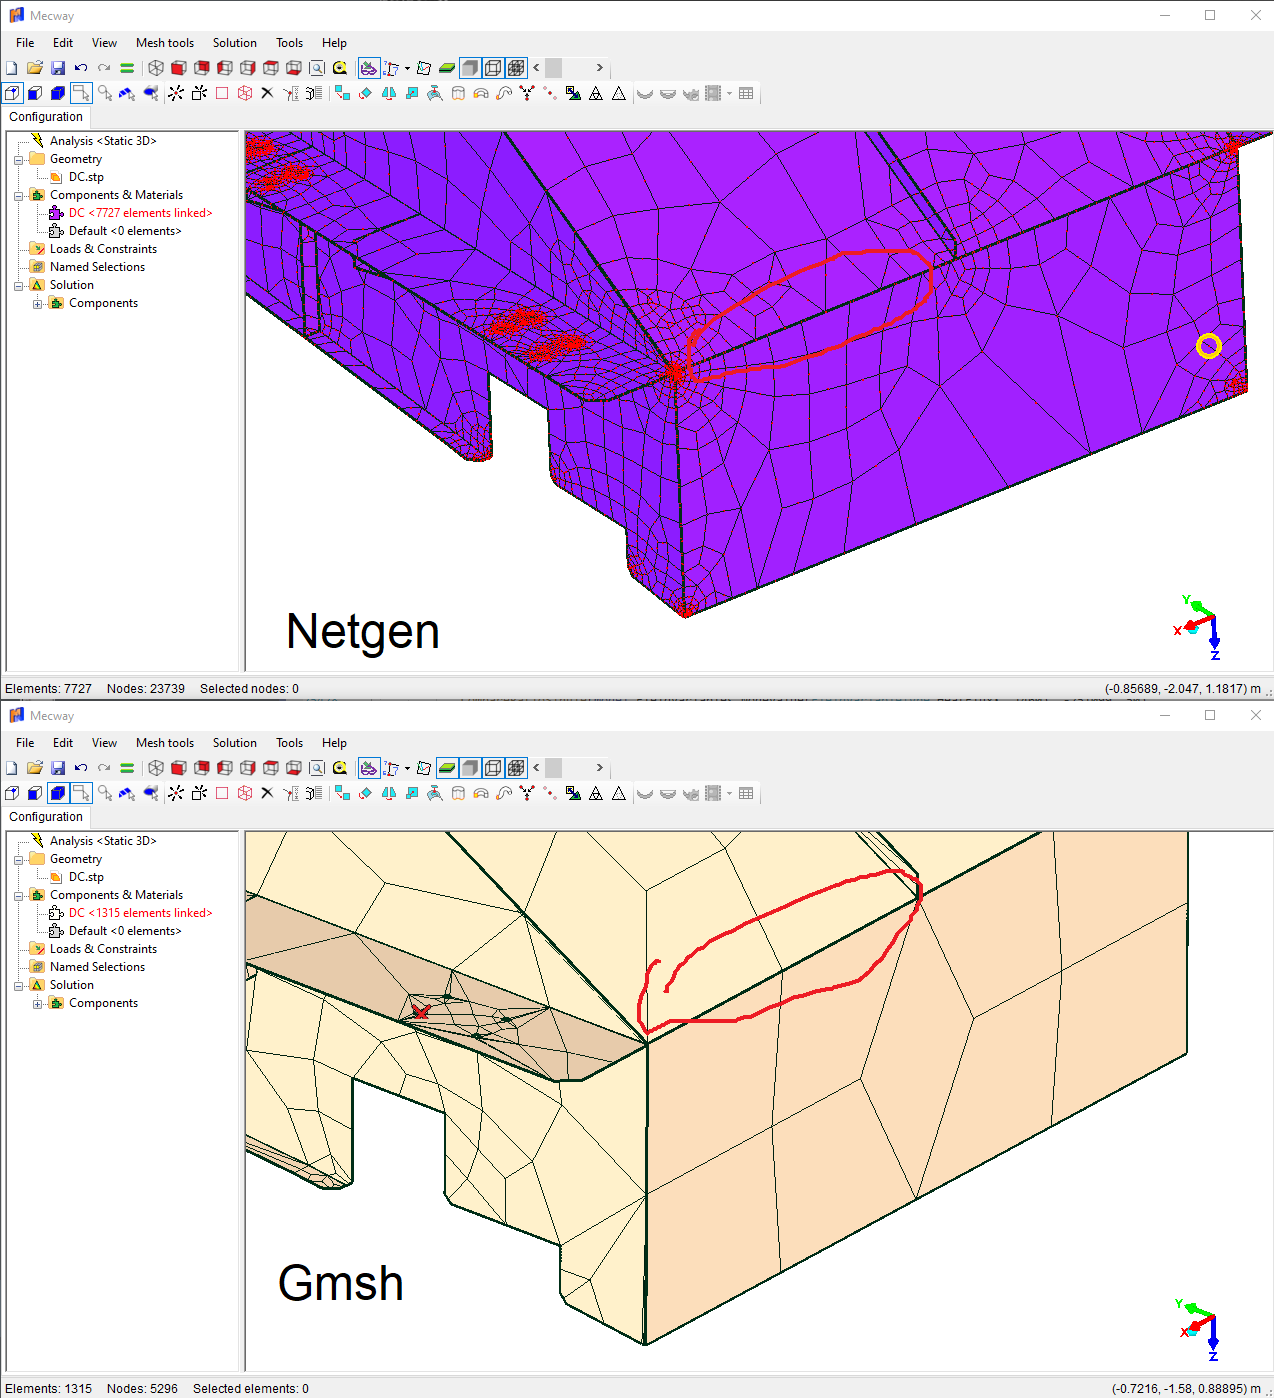This screenshot has width=1274, height=1398.
Task: Click wireframe isometric view cube in top window
Action: pos(156,68)
